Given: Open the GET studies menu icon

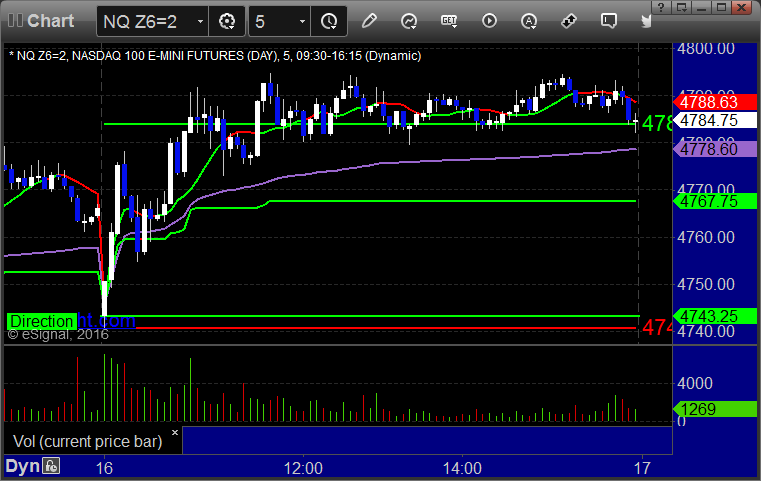Looking at the screenshot, I should 449,21.
